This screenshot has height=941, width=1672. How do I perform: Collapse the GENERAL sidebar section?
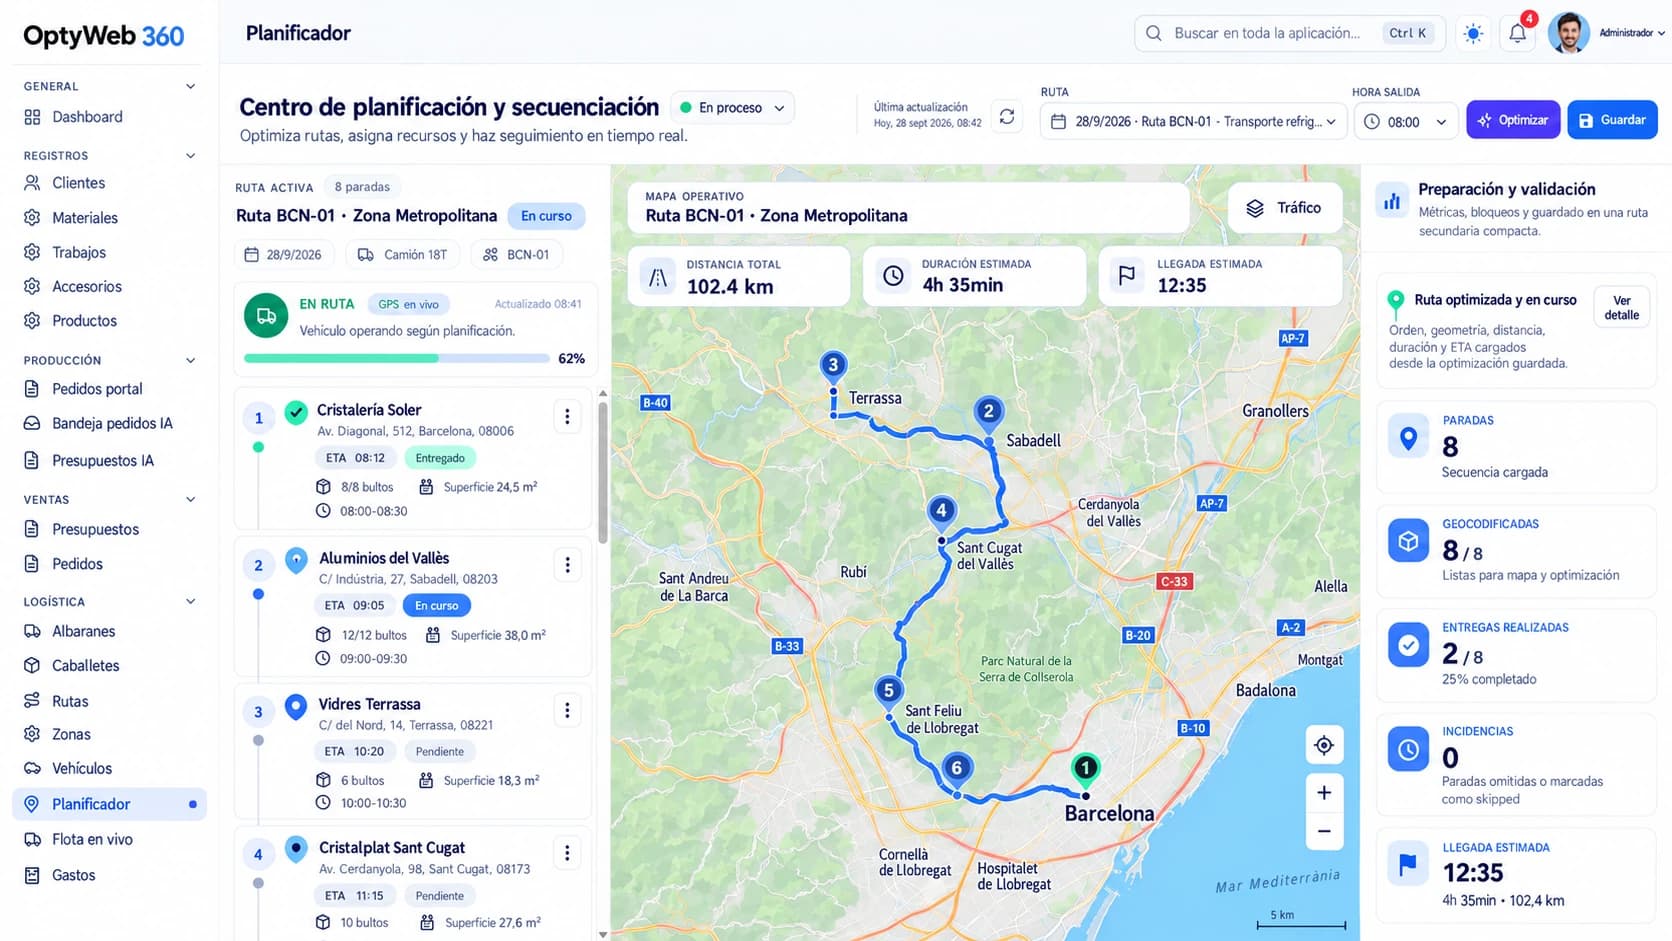[x=190, y=86]
